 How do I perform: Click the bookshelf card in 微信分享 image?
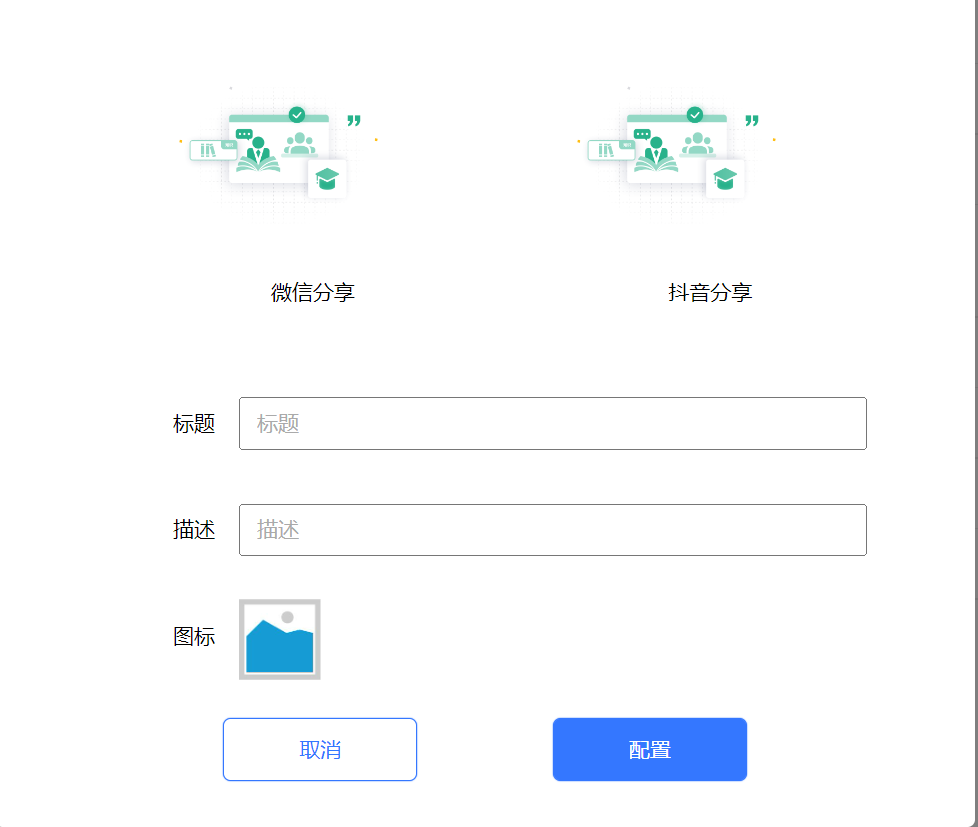click(213, 150)
